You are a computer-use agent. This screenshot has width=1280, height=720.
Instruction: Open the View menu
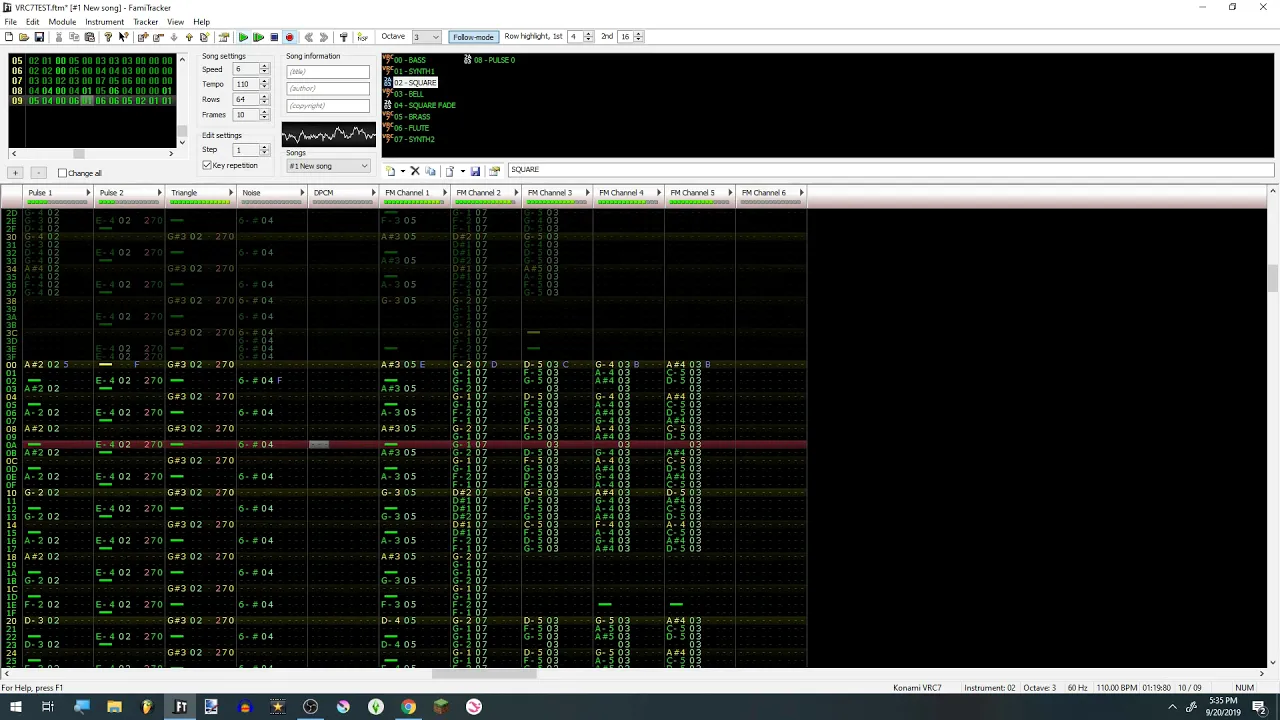point(175,22)
